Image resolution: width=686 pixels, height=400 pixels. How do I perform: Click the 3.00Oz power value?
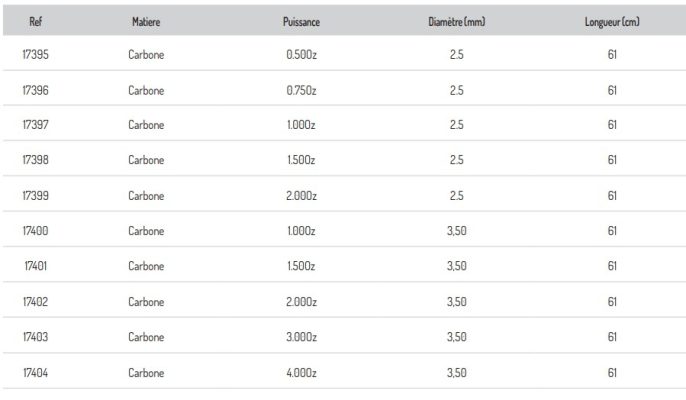pos(301,337)
